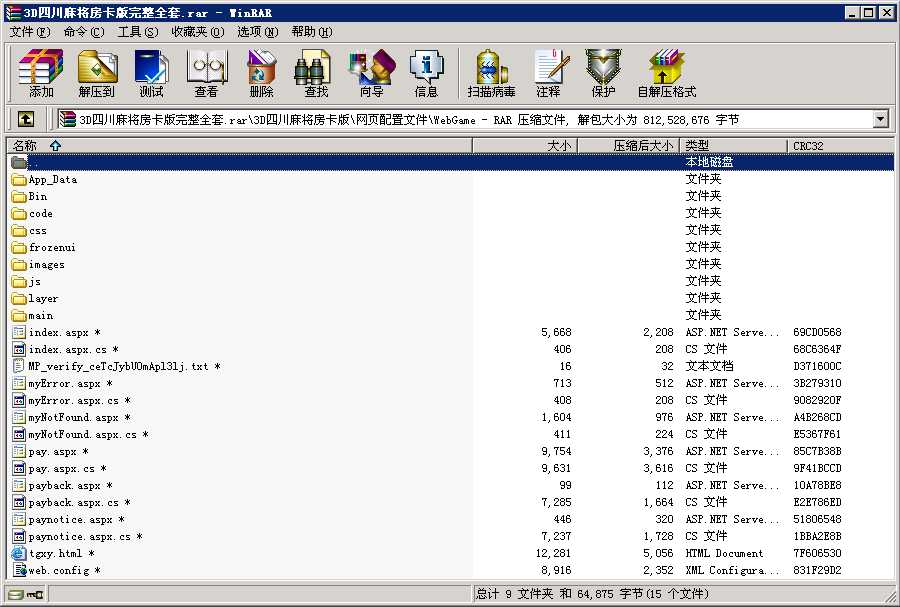Click the Add (添加) toolbar icon

click(40, 73)
